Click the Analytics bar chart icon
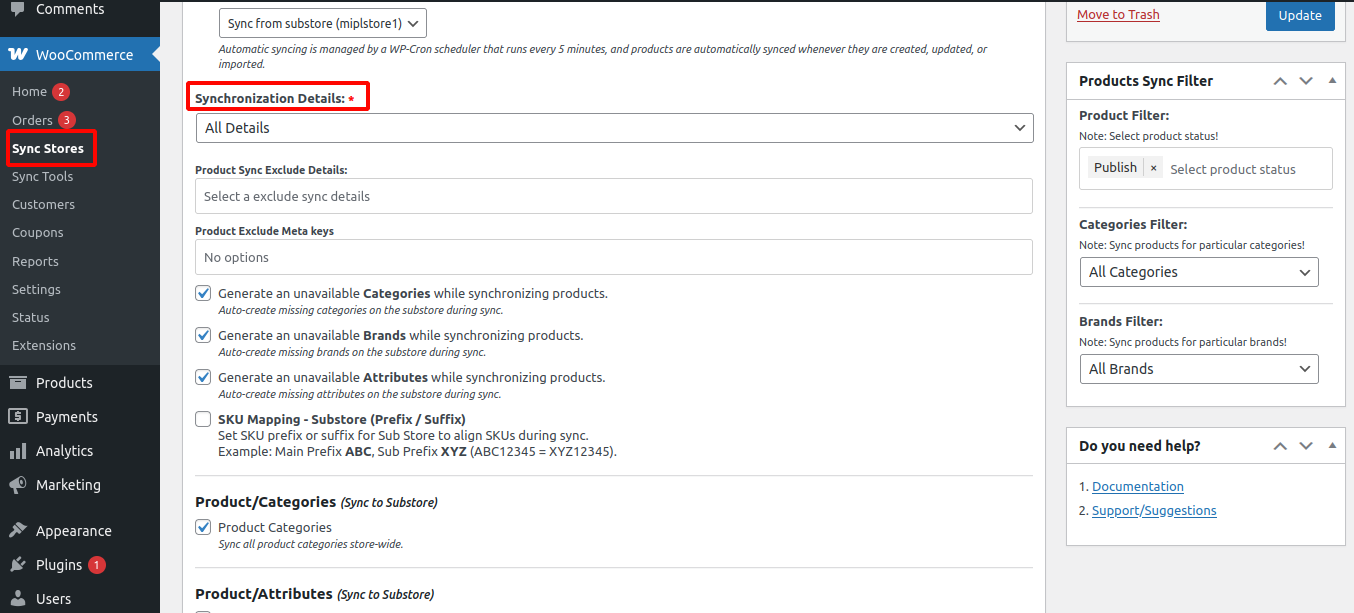This screenshot has height=613, width=1354. pyautogui.click(x=18, y=451)
